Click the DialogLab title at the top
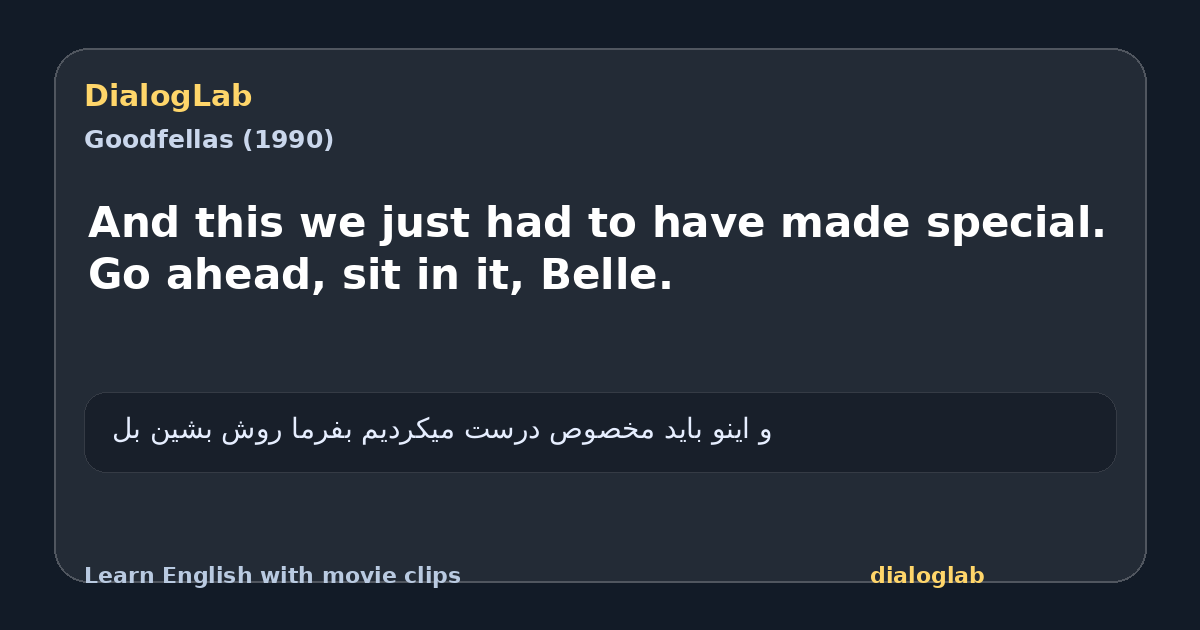The width and height of the screenshot is (1200, 630). click(x=168, y=97)
